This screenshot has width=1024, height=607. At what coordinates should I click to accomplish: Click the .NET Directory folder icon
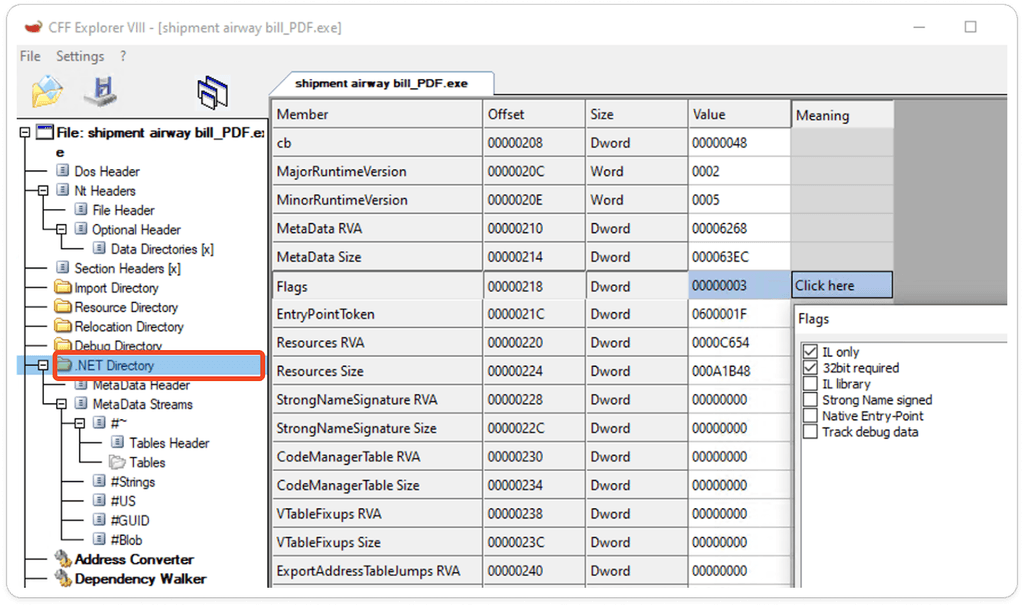[64, 365]
